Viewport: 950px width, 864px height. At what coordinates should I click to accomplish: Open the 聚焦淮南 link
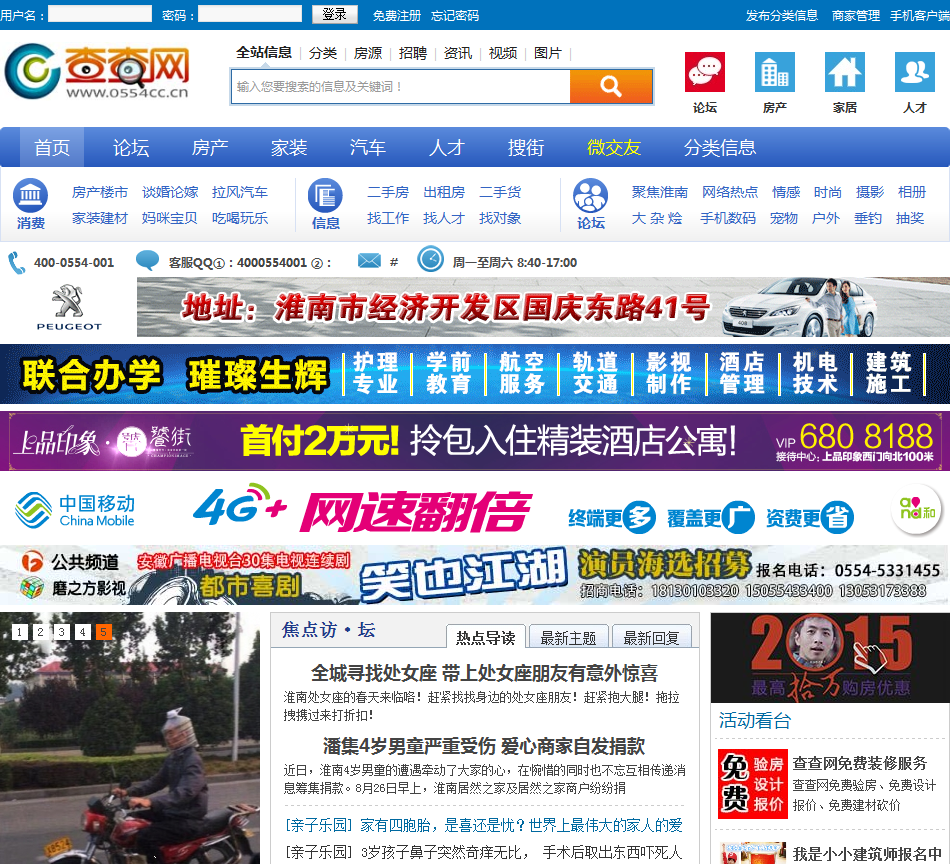pos(660,192)
